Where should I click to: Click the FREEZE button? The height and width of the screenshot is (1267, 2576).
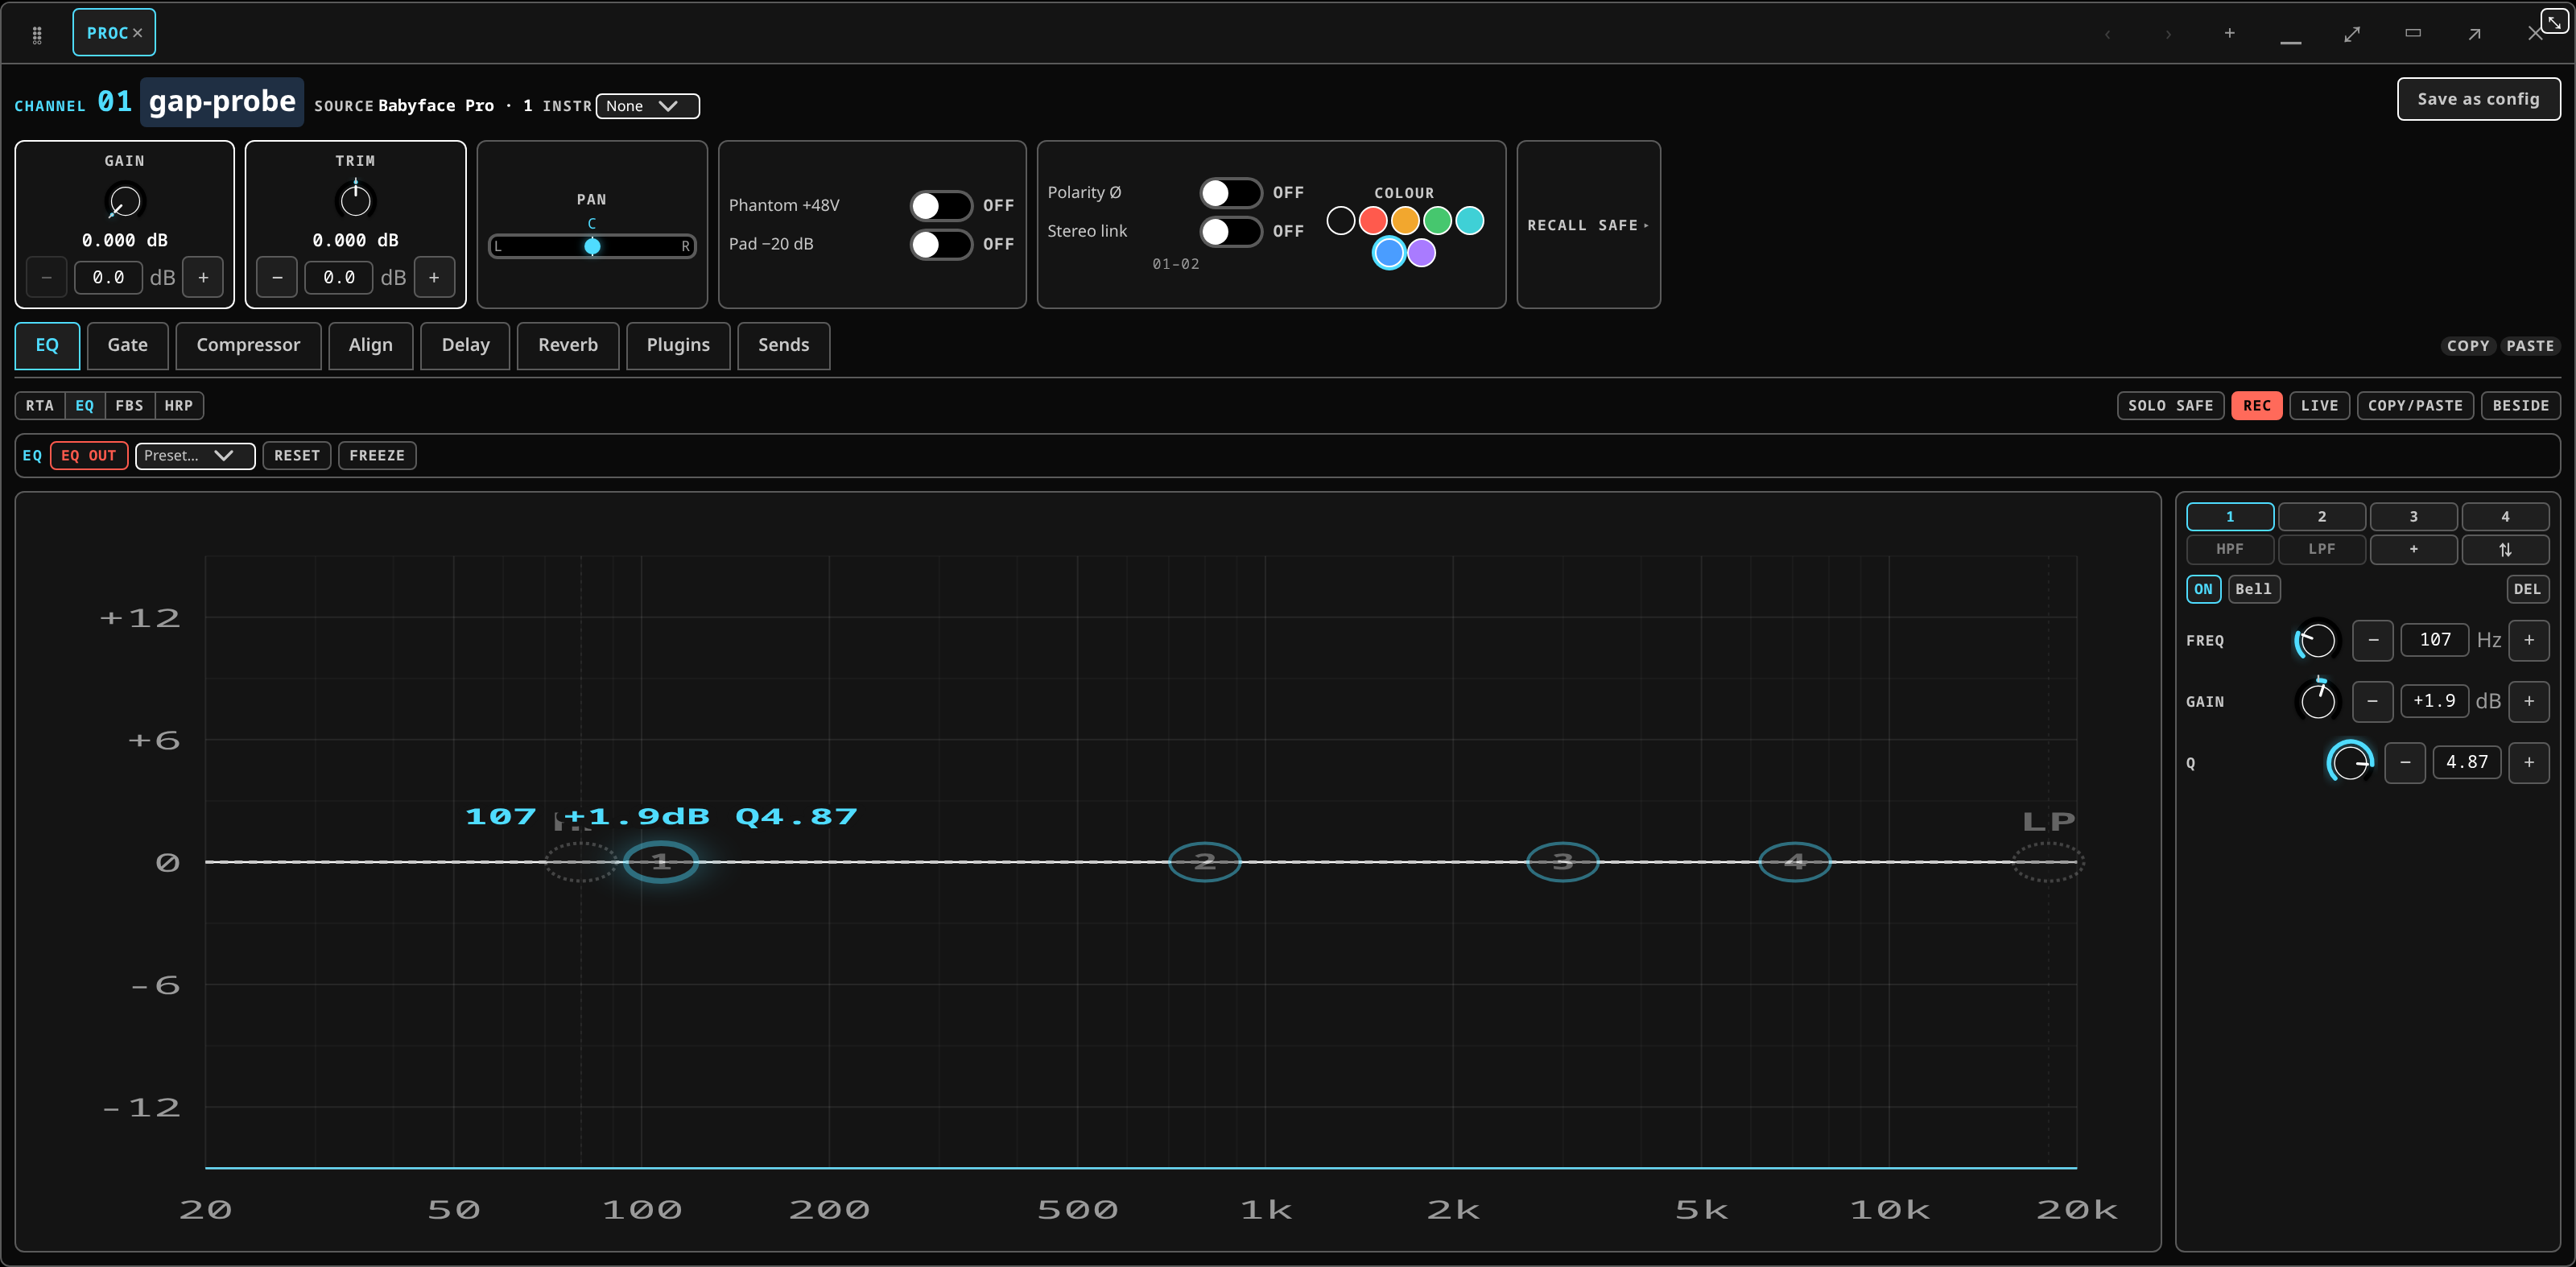[377, 456]
